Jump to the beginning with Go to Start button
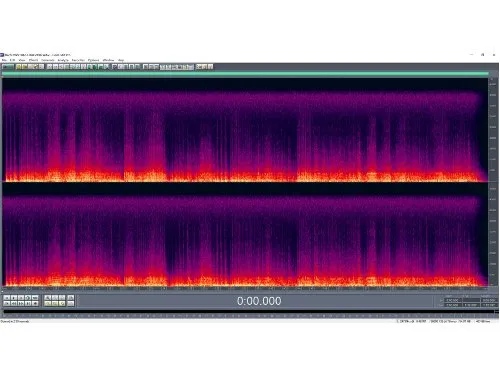Viewport: 500px width, 375px height. click(x=6, y=303)
